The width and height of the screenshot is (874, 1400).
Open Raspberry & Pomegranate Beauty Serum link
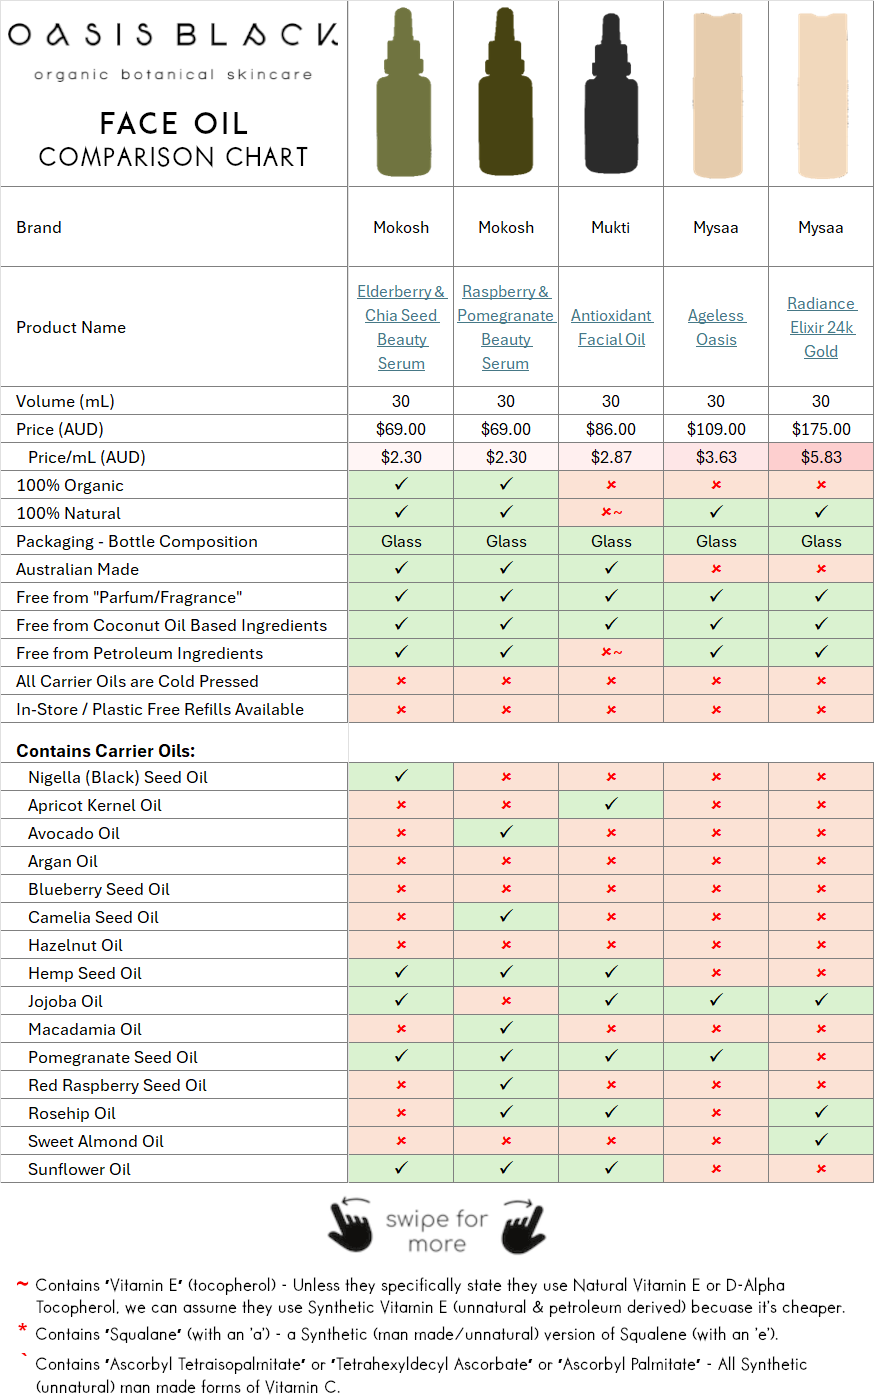(506, 327)
